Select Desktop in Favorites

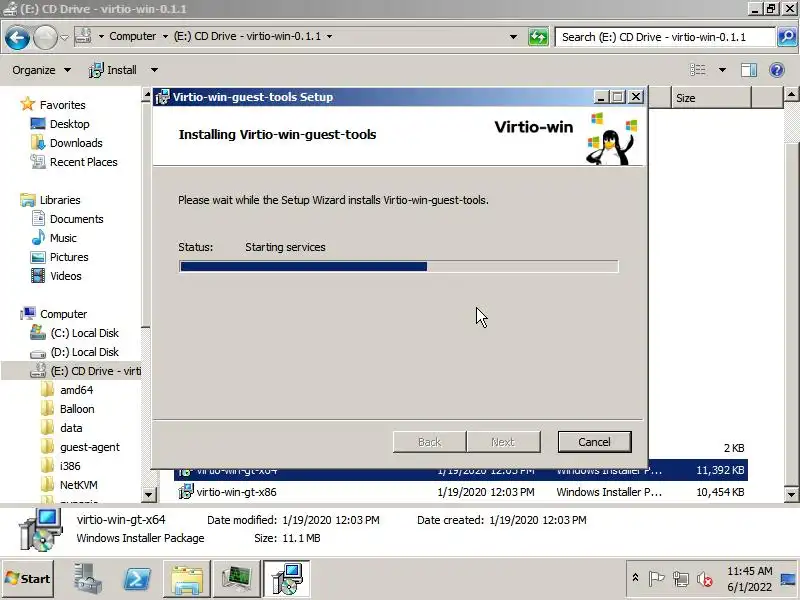69,124
